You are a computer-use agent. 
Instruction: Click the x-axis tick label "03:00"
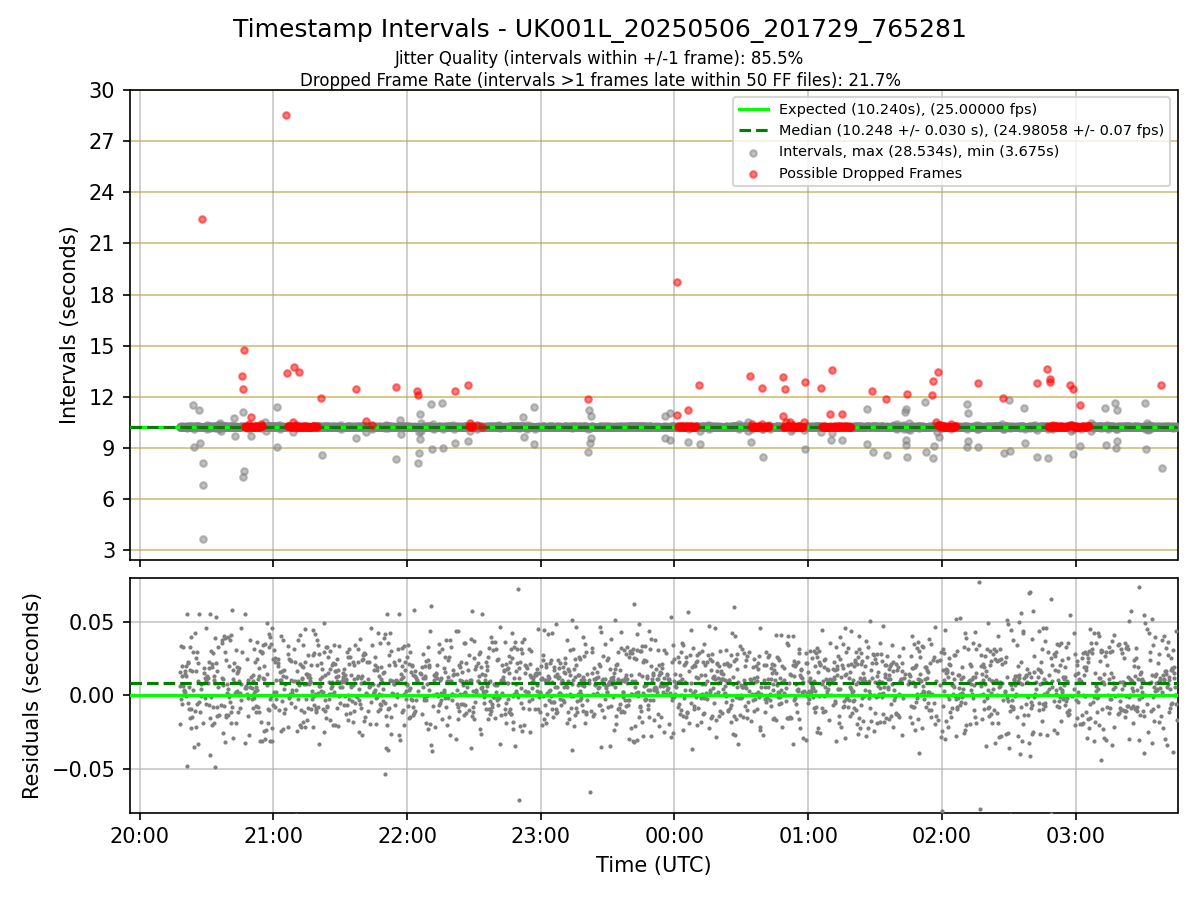(x=1075, y=836)
